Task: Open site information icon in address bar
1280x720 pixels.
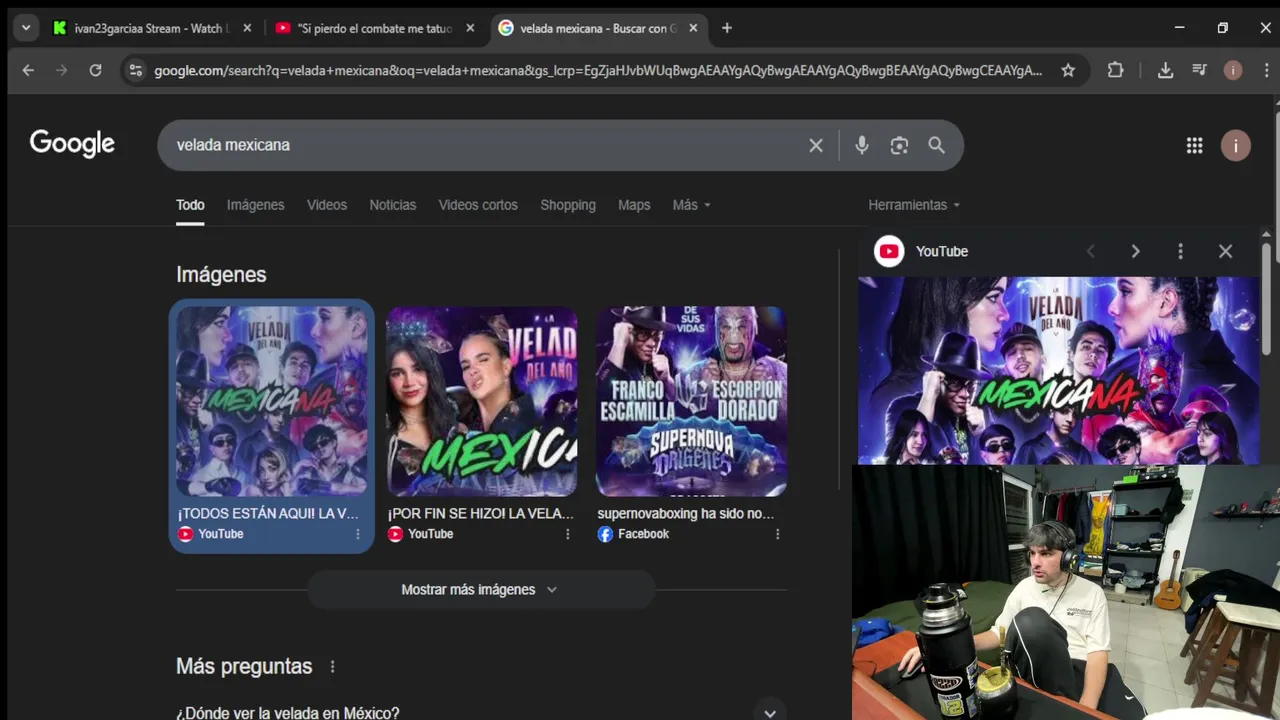Action: pos(136,70)
